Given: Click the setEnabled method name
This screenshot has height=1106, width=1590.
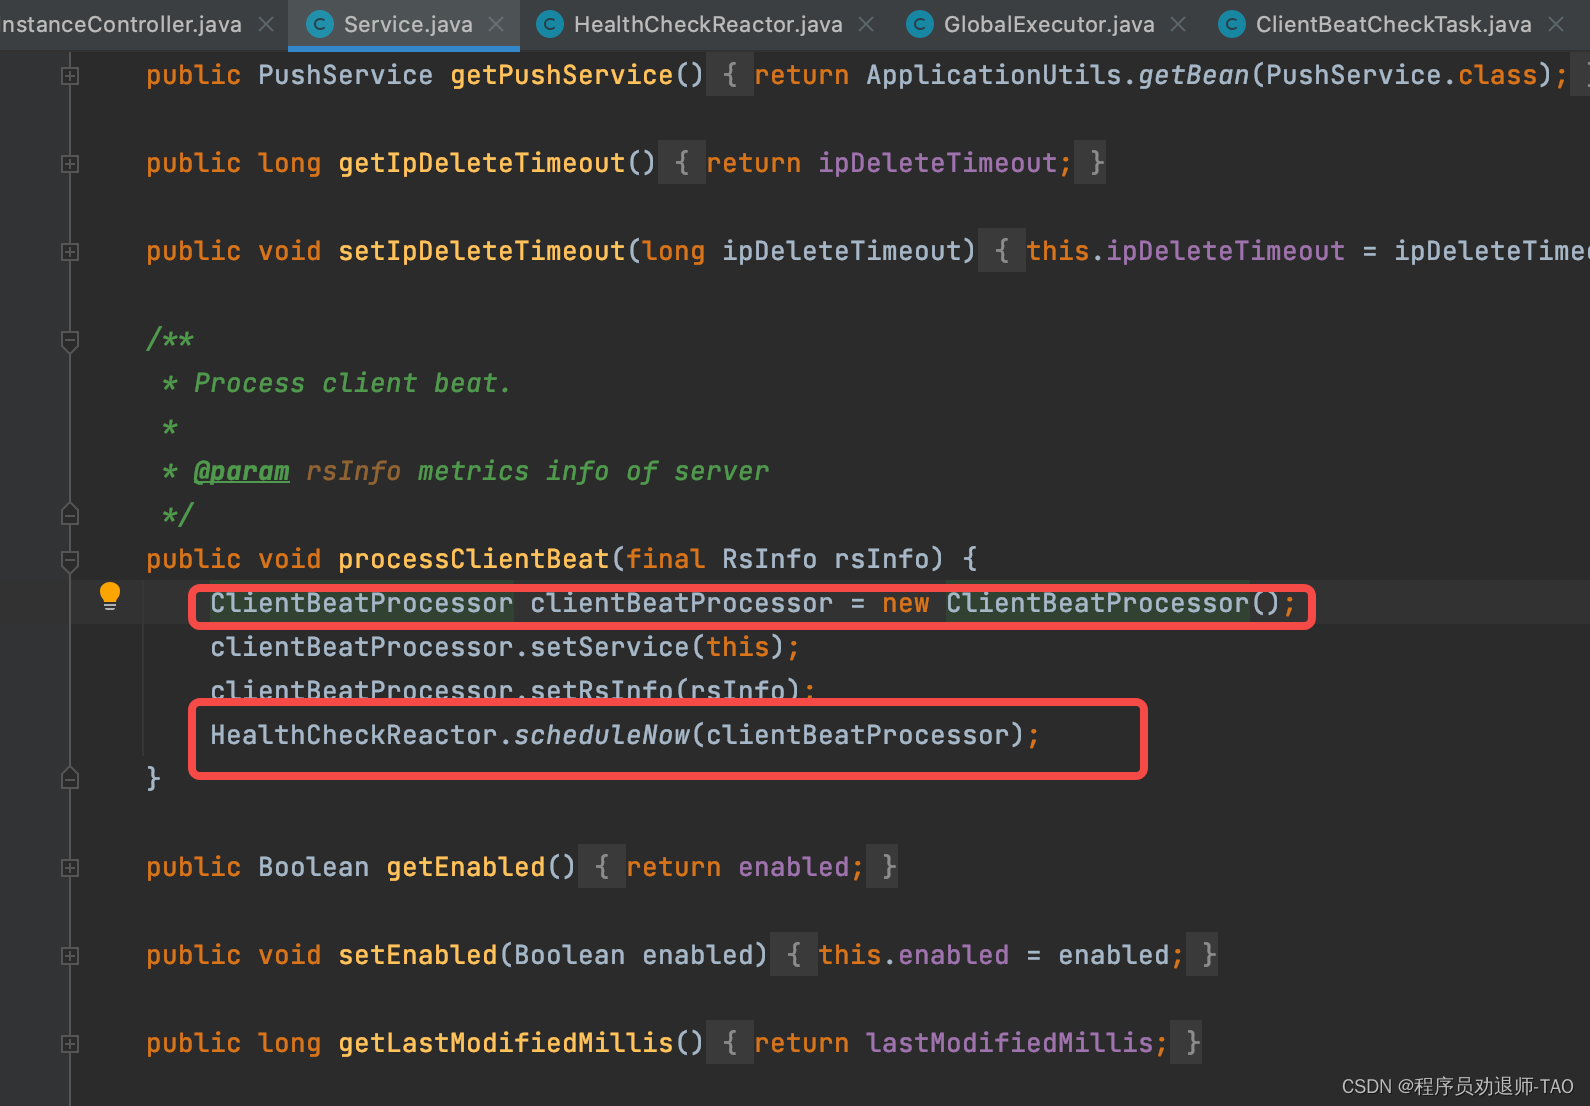Looking at the screenshot, I should click(418, 955).
